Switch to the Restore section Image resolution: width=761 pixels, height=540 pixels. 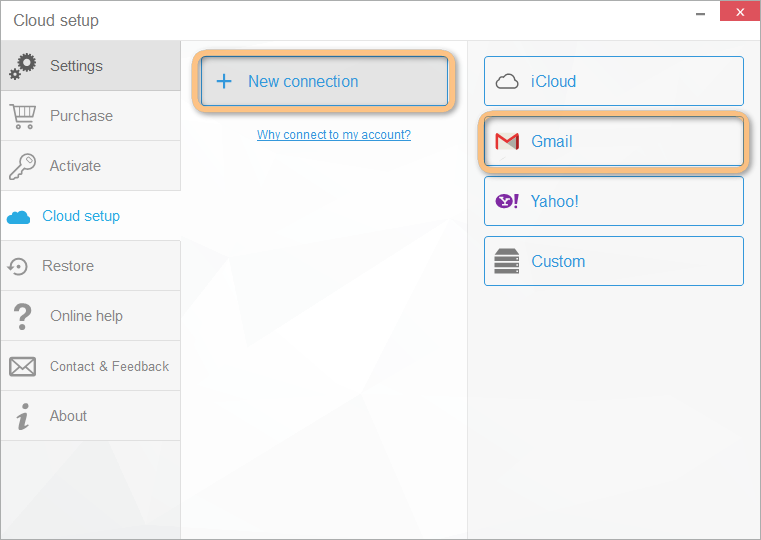tap(91, 266)
